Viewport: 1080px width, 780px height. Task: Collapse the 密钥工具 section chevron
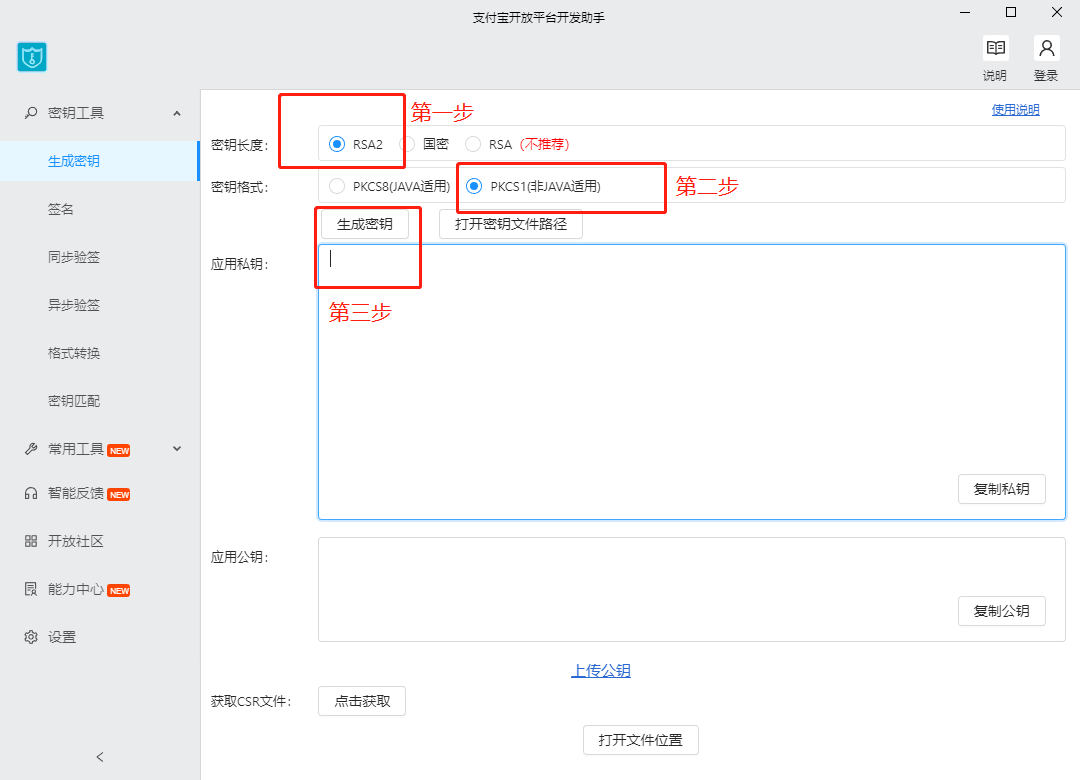coord(177,113)
